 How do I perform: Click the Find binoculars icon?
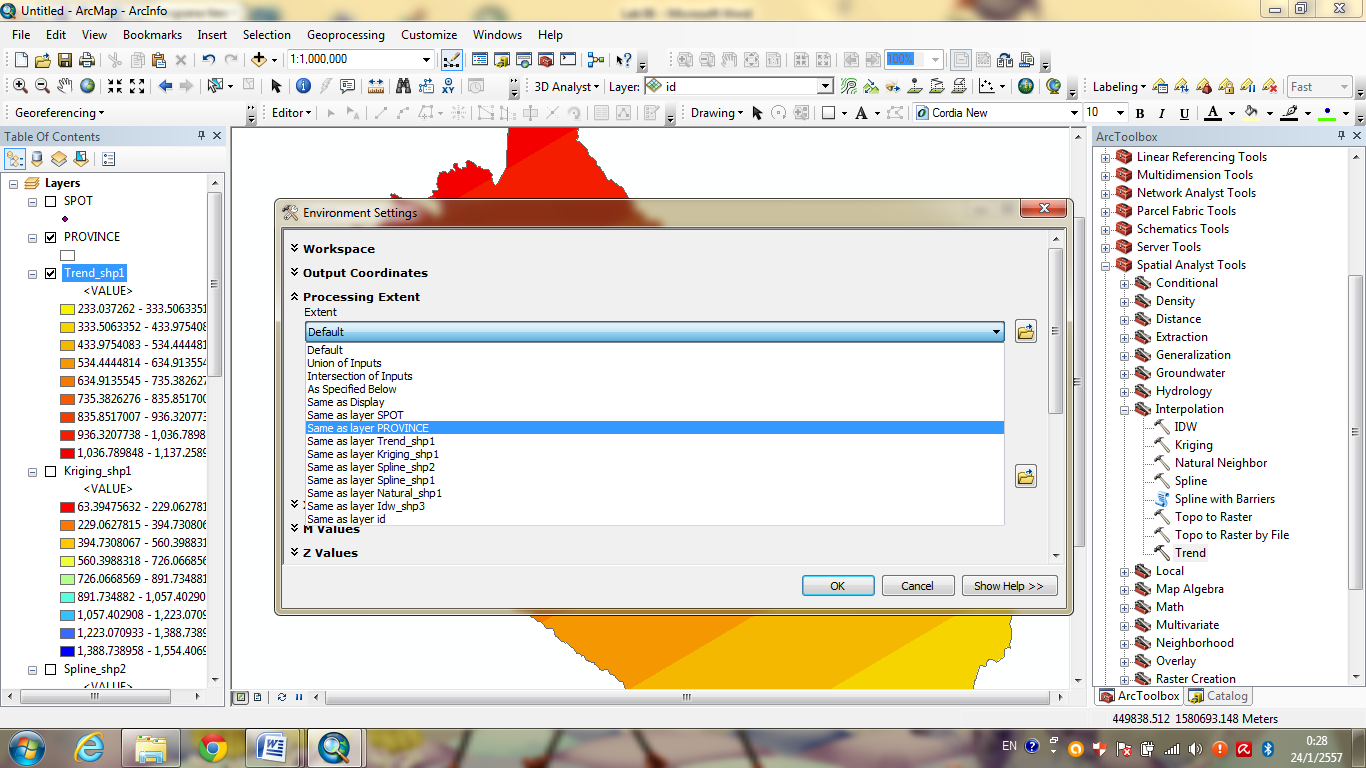(403, 86)
